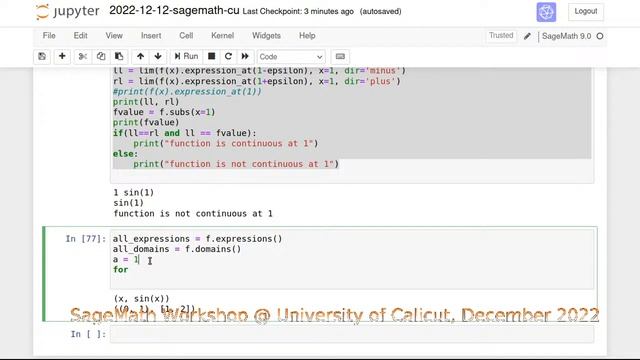Image resolution: width=640 pixels, height=360 pixels.
Task: Interrupt the kernel with stop icon
Action: tap(211, 56)
